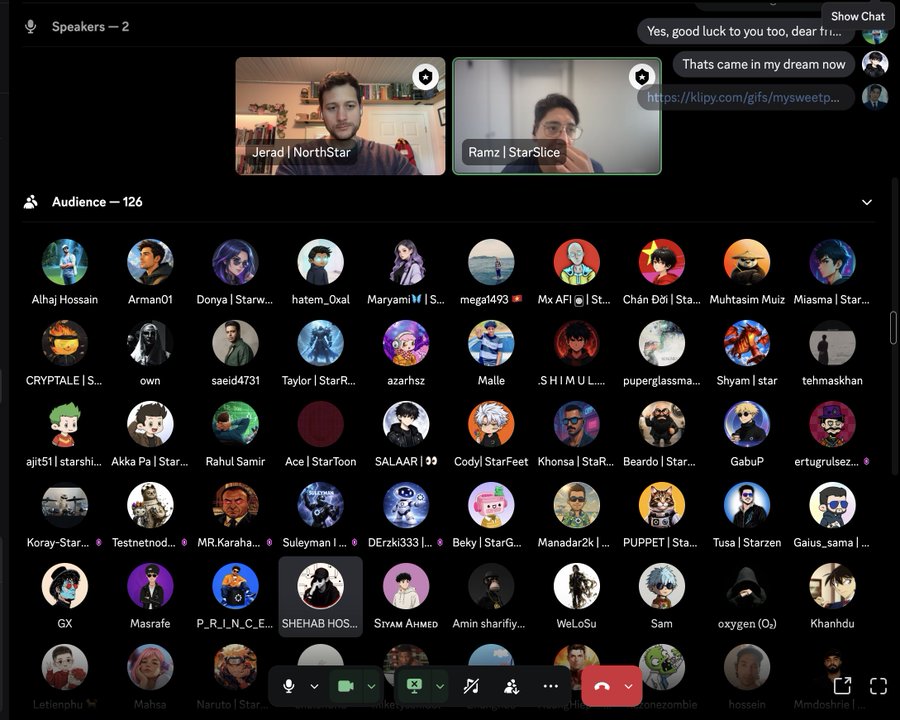
Task: Click chat message "Thats came in my dream now"
Action: click(x=764, y=64)
